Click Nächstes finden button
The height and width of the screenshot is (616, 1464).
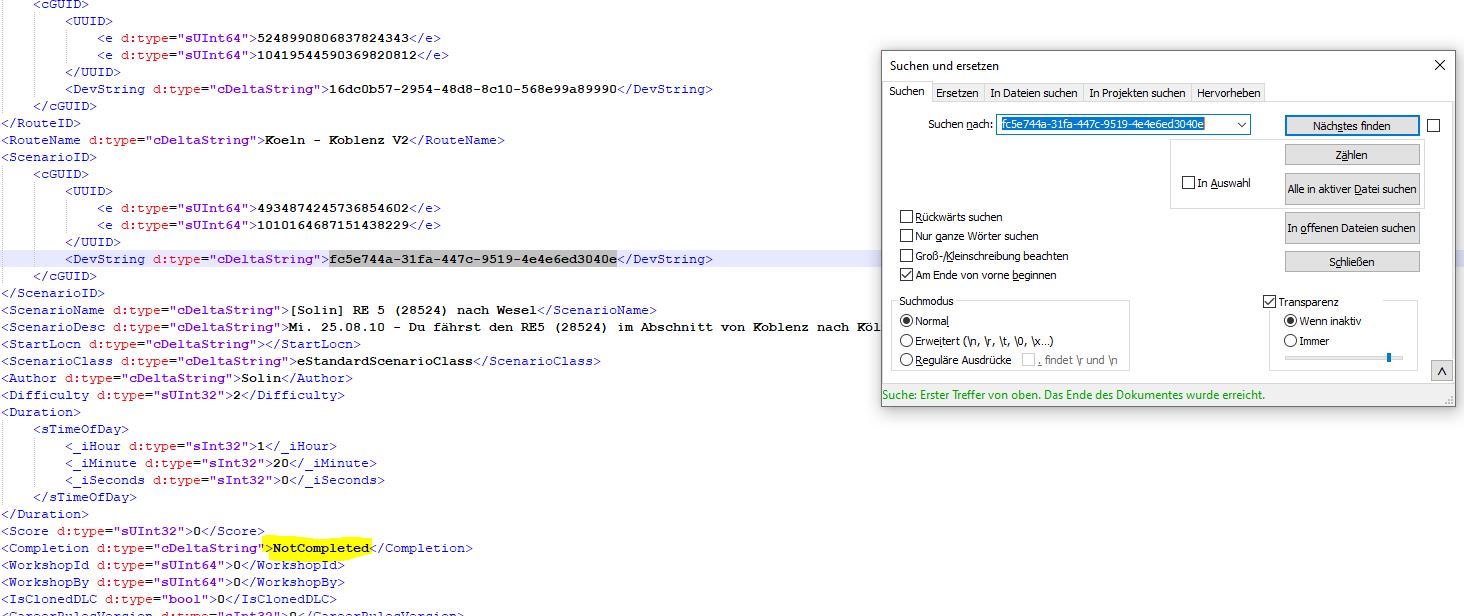click(x=1351, y=126)
